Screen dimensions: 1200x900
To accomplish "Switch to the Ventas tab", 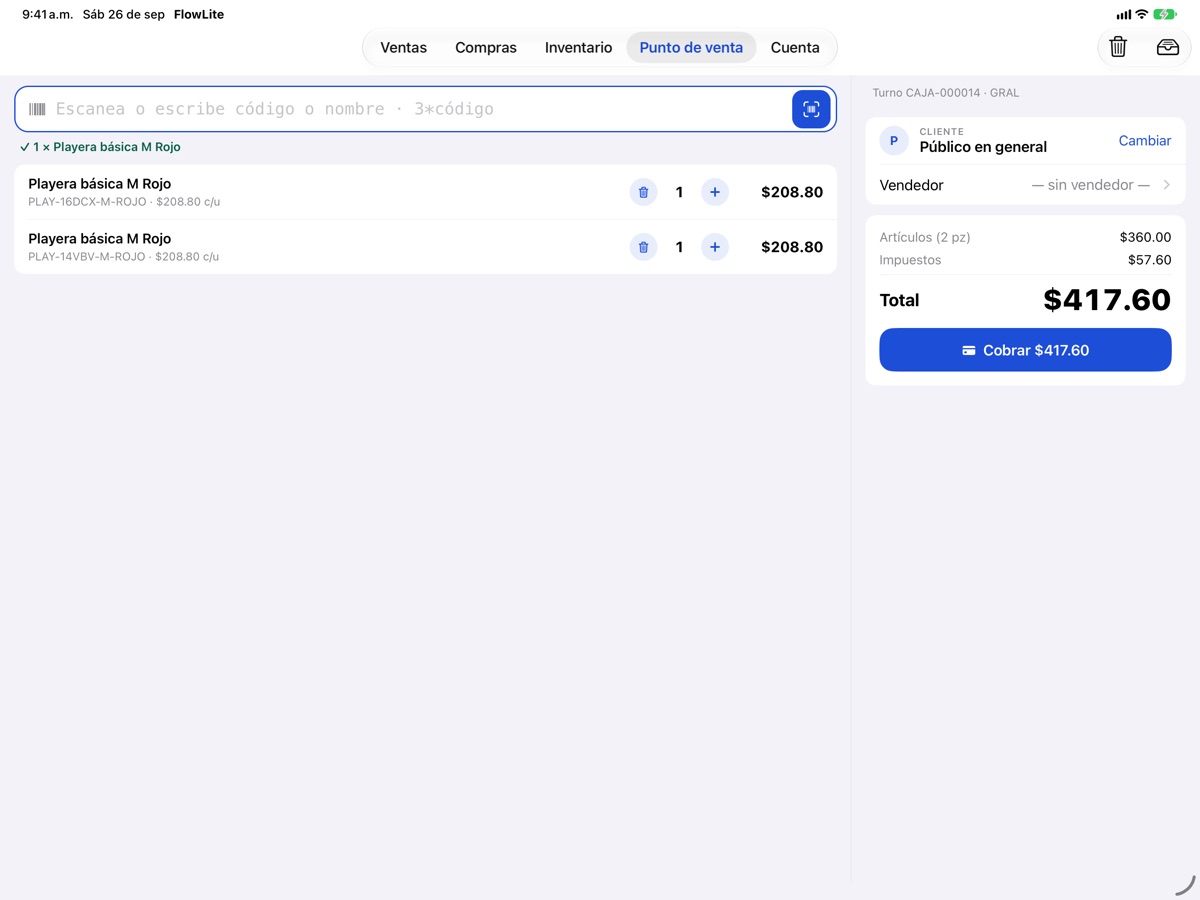I will (403, 48).
